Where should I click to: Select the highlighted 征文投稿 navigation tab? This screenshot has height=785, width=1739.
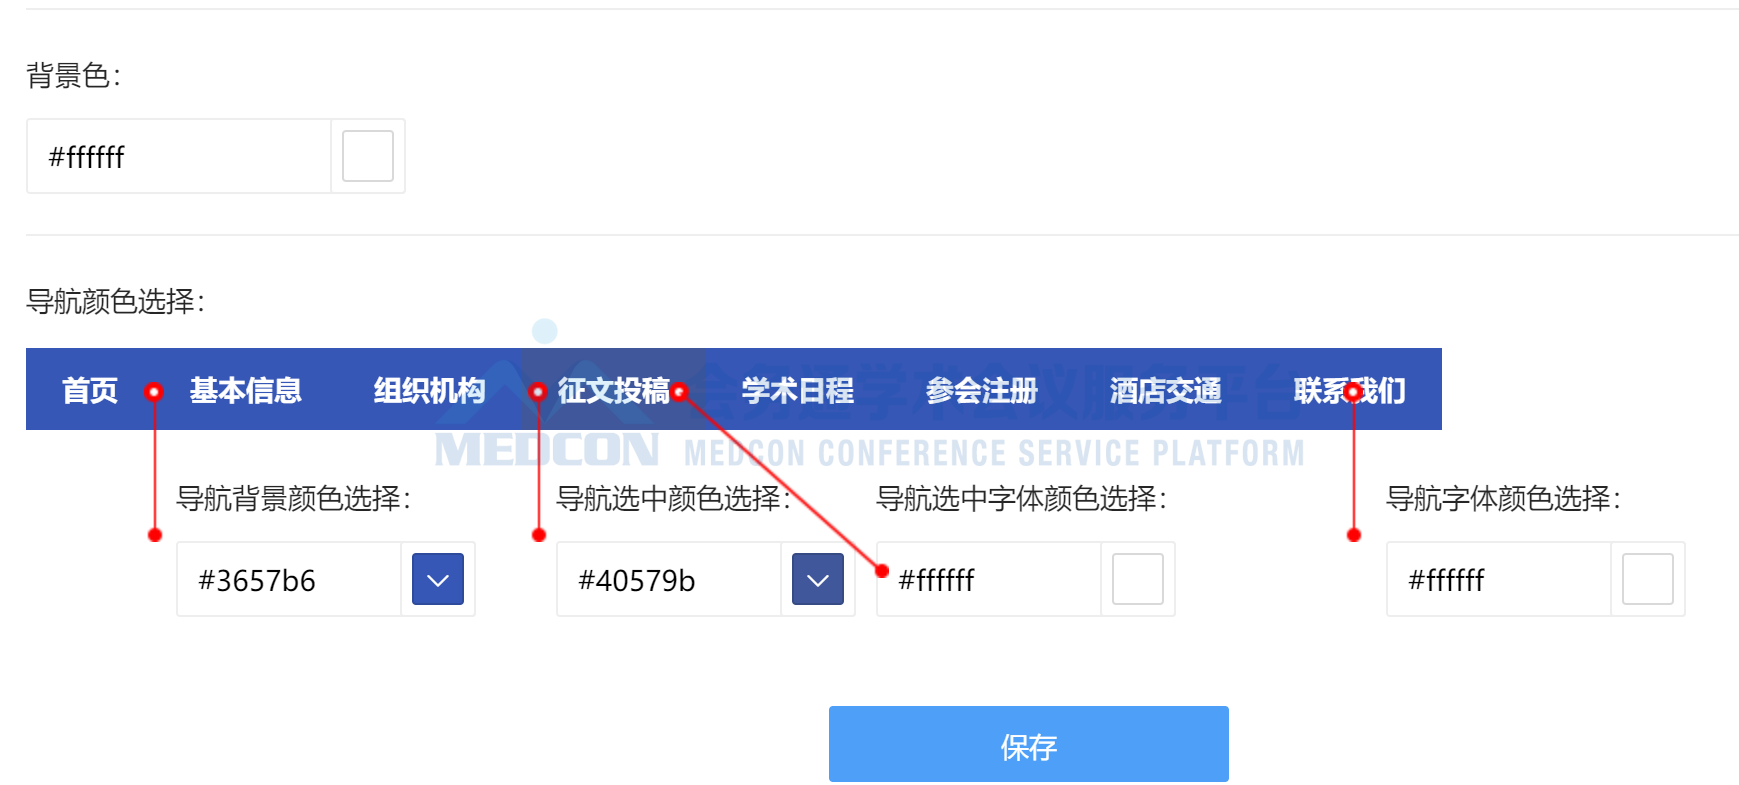click(614, 390)
